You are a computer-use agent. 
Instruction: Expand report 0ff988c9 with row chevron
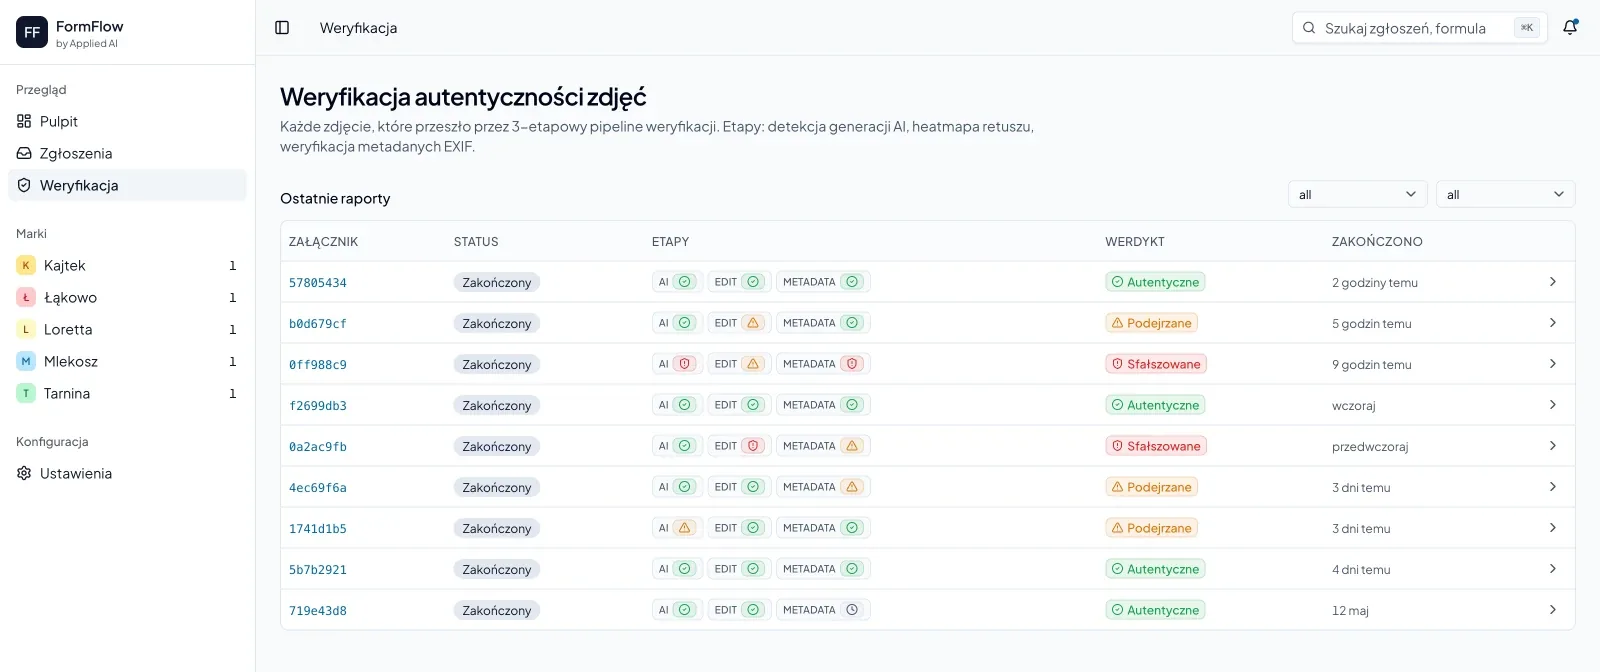click(x=1552, y=364)
